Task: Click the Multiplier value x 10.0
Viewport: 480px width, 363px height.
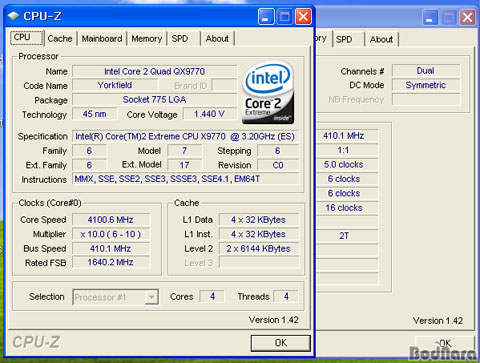Action: 111,234
